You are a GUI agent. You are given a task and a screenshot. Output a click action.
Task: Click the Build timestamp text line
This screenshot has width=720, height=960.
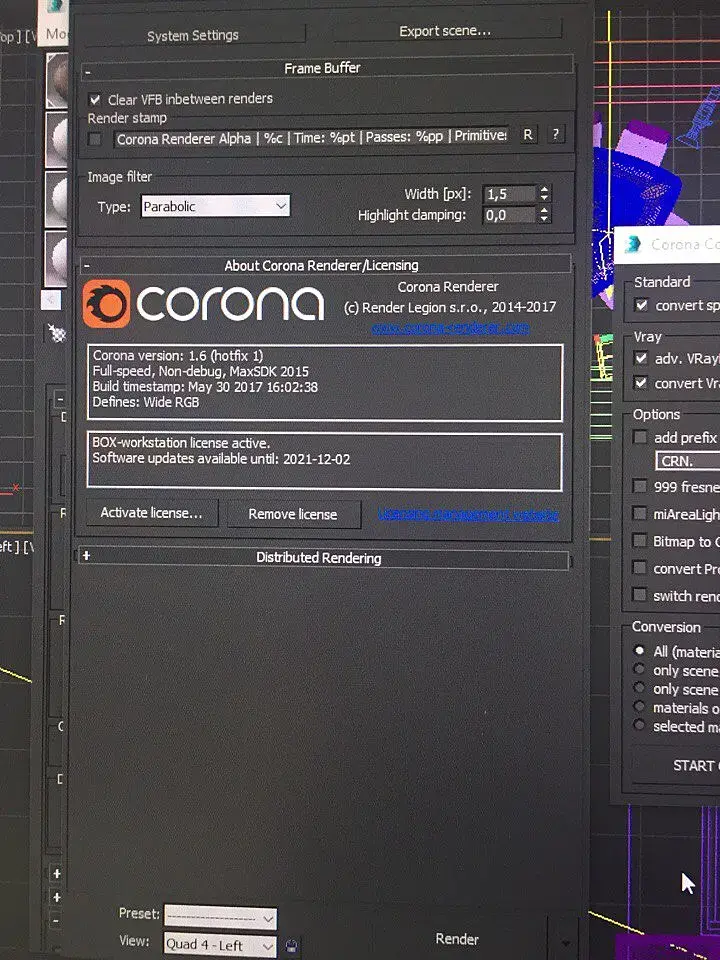pos(205,387)
